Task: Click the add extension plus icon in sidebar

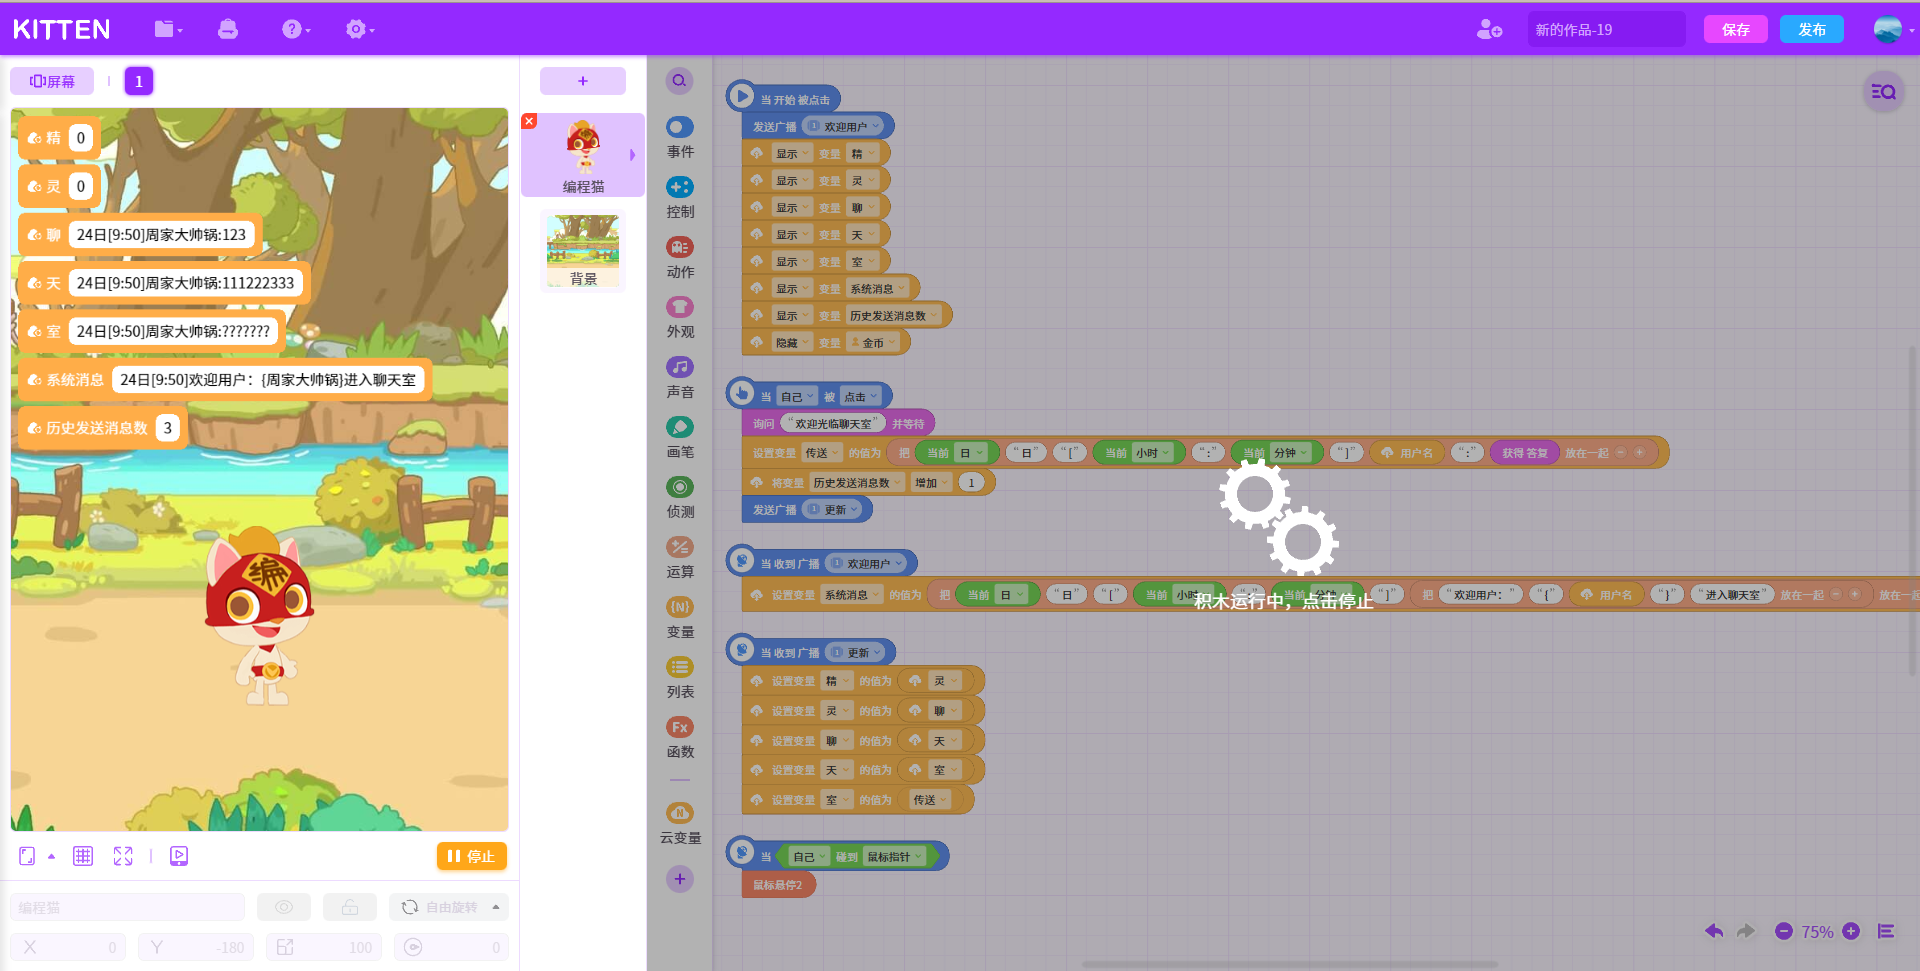Action: pos(680,879)
